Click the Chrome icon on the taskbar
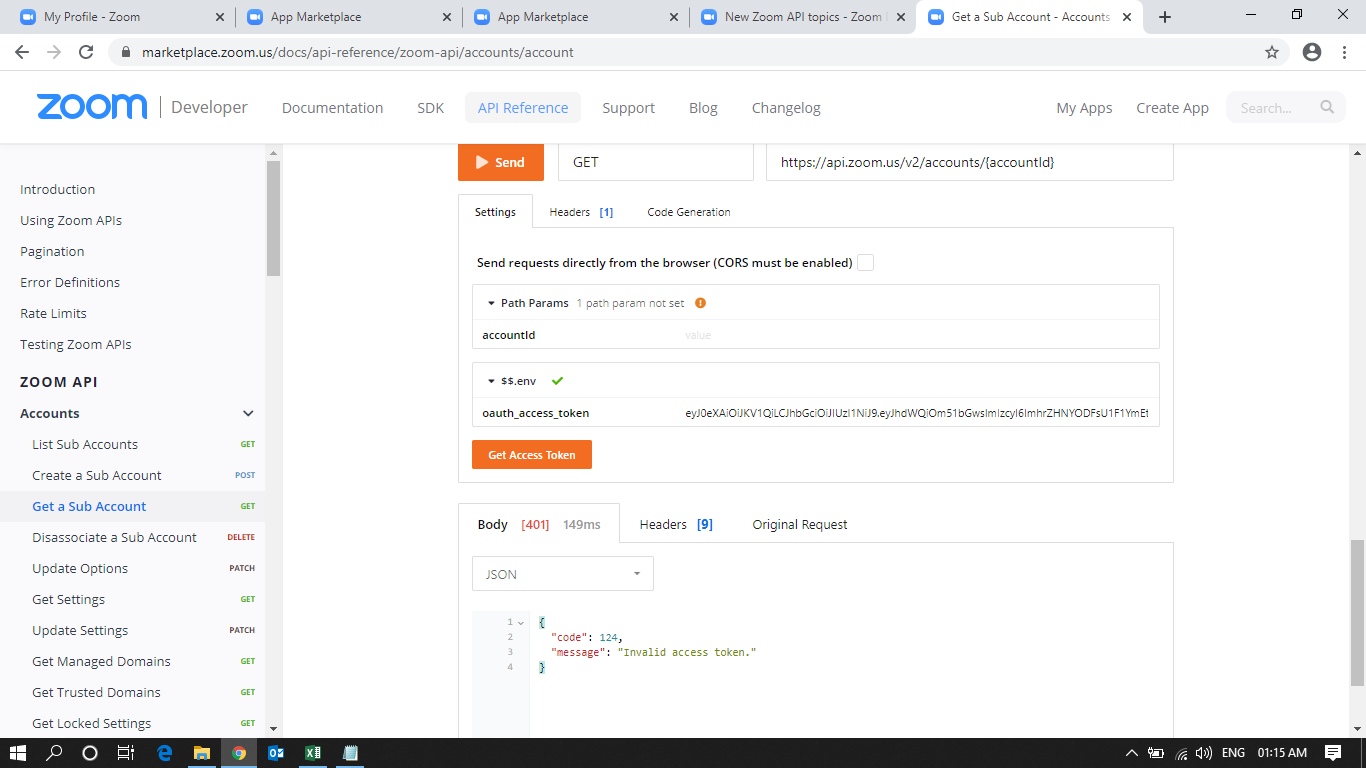 tap(239, 753)
